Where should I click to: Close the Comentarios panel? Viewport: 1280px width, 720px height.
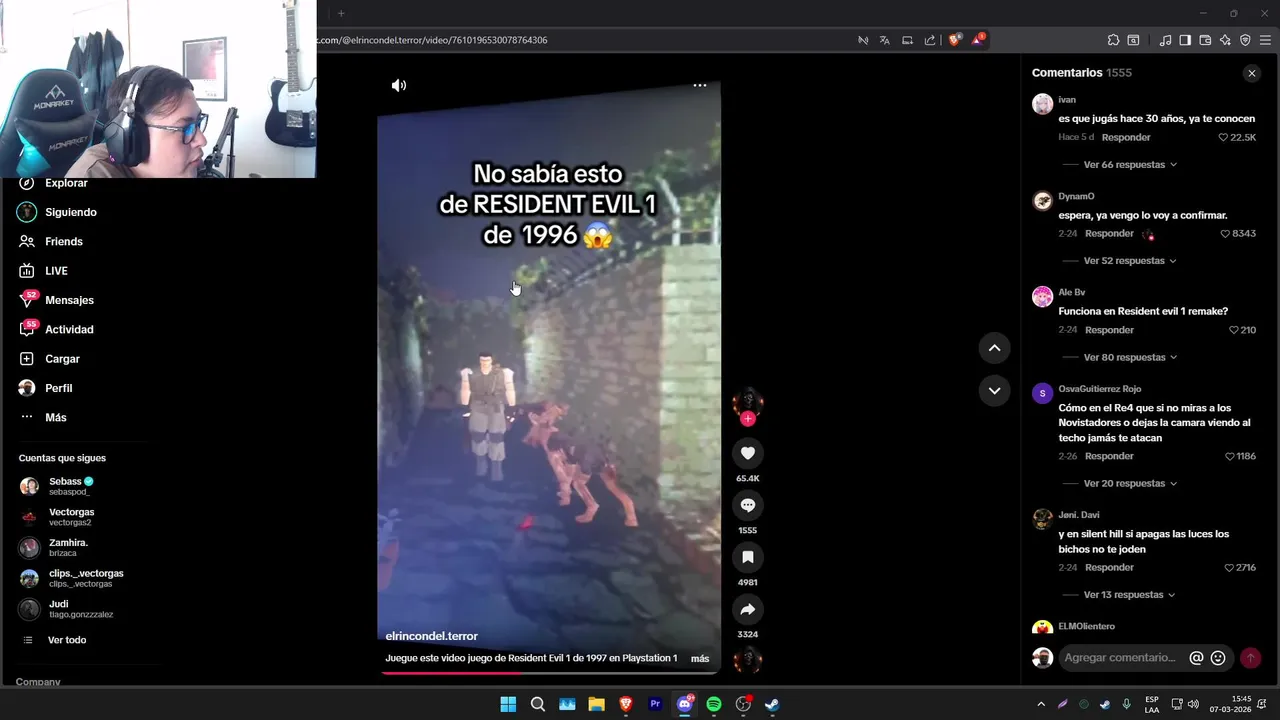tap(1252, 73)
